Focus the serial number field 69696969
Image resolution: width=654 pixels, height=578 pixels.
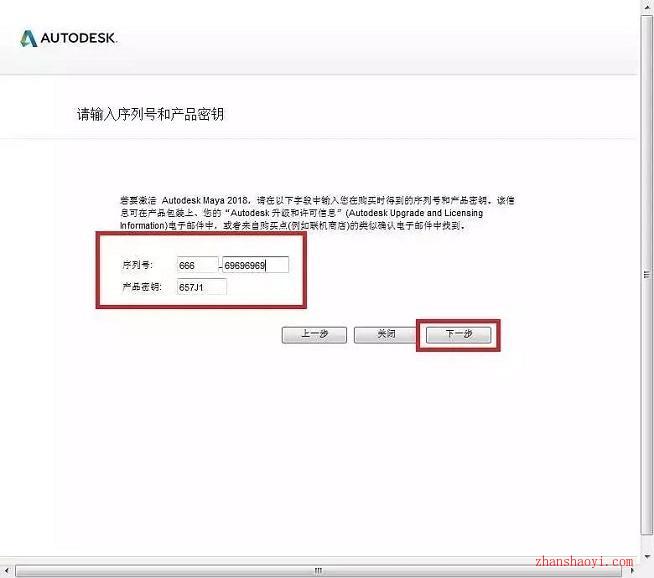click(x=255, y=265)
